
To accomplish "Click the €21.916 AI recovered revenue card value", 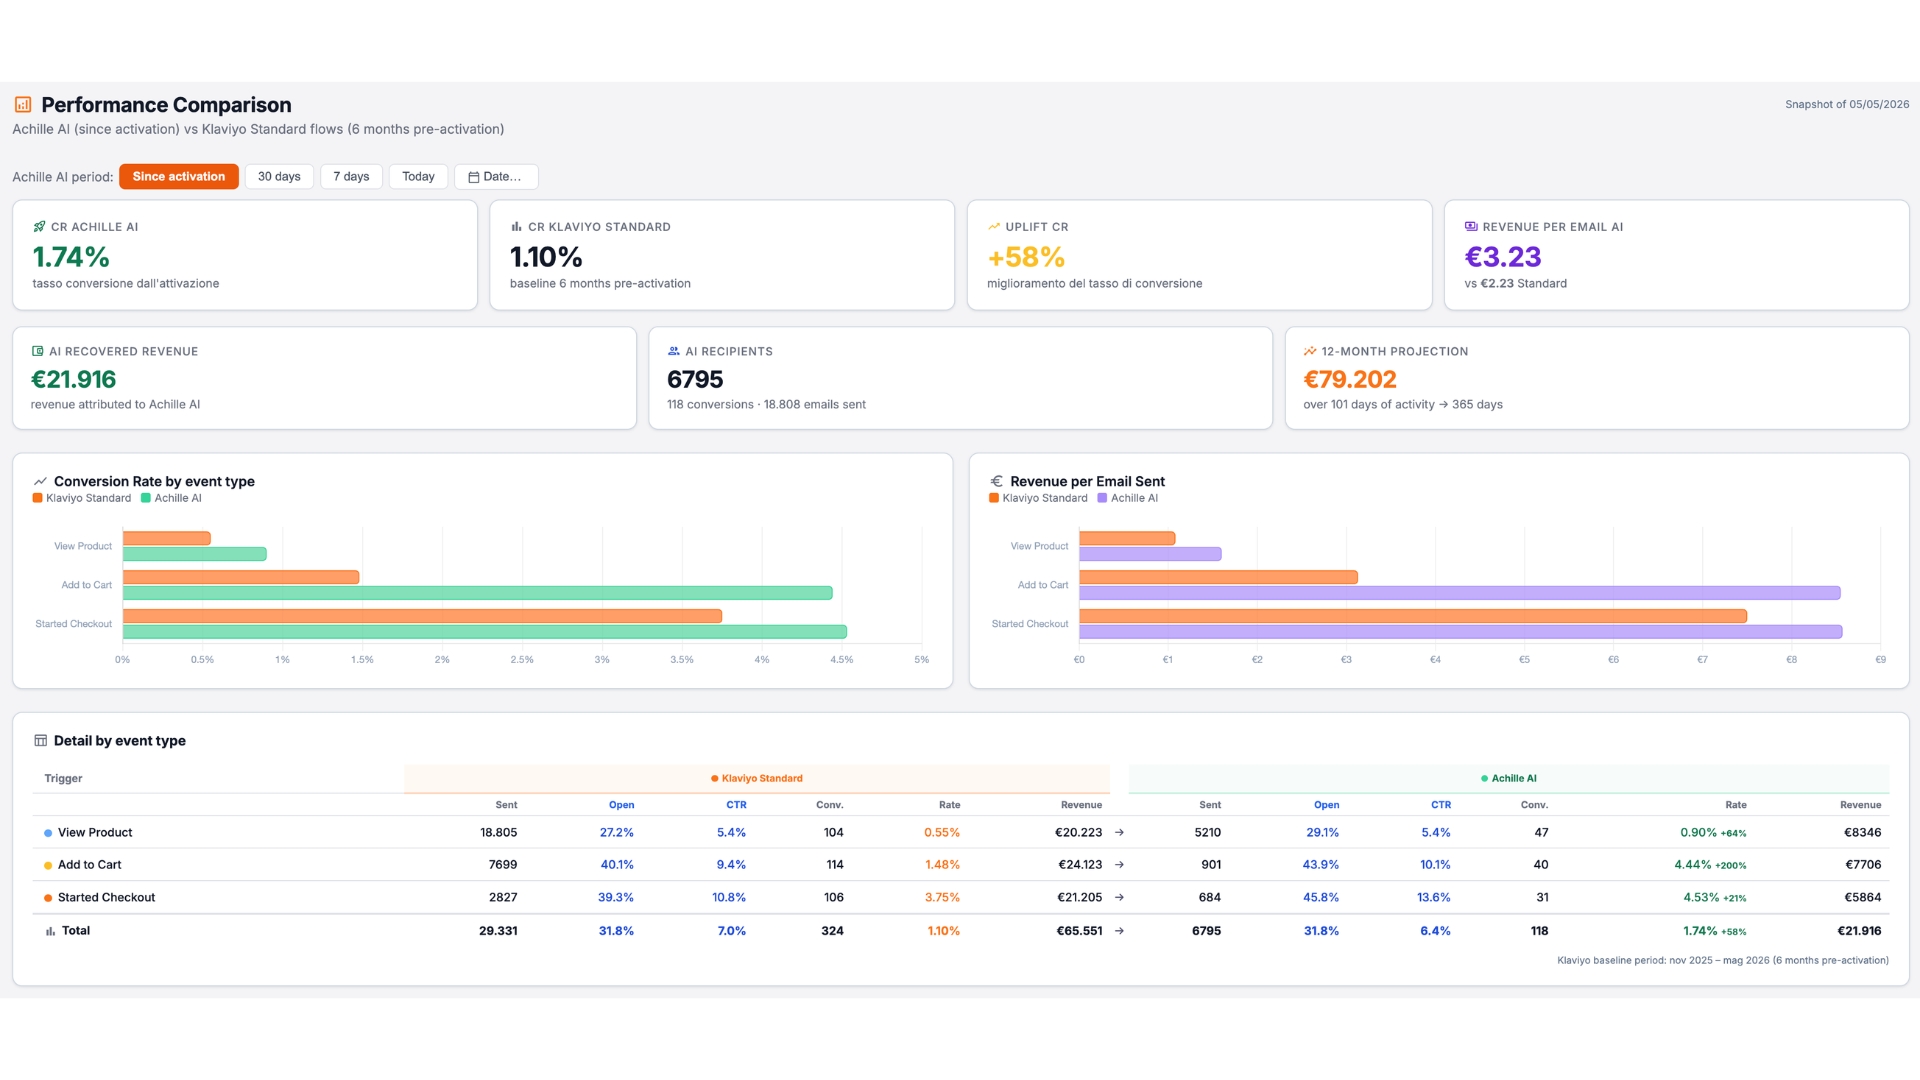I will pos(74,380).
